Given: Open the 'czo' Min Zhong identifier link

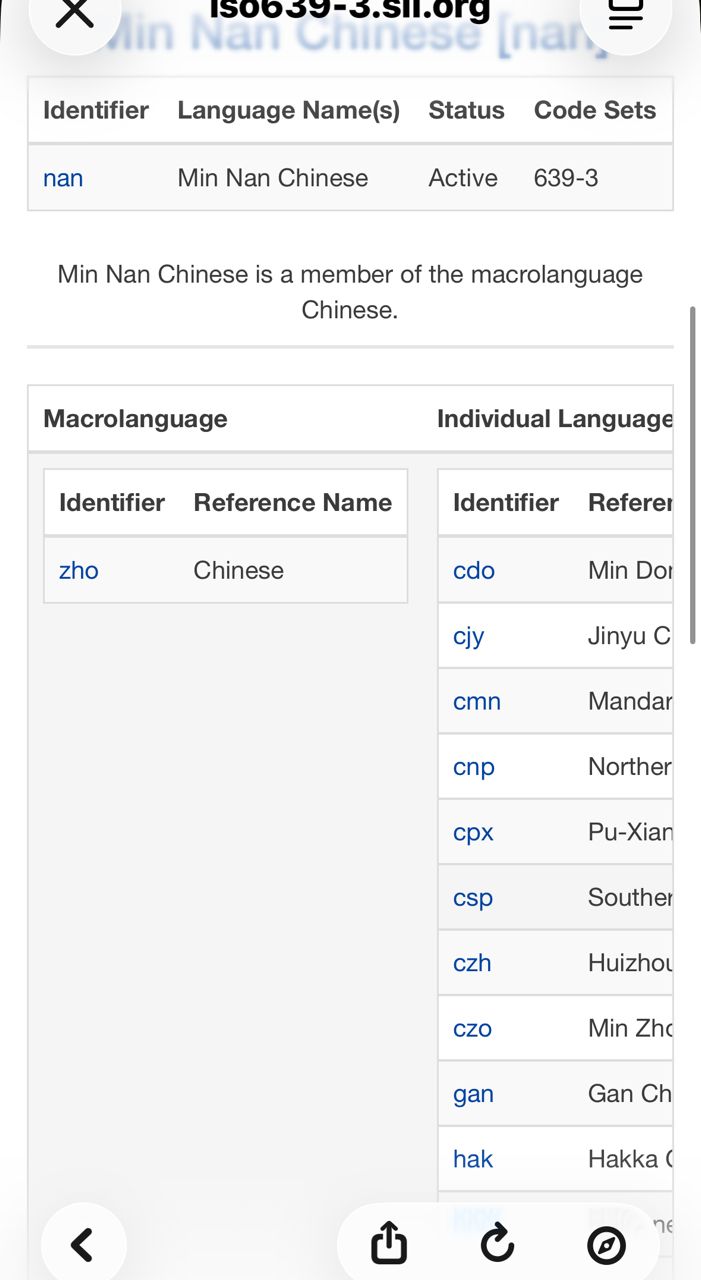Looking at the screenshot, I should (472, 1028).
